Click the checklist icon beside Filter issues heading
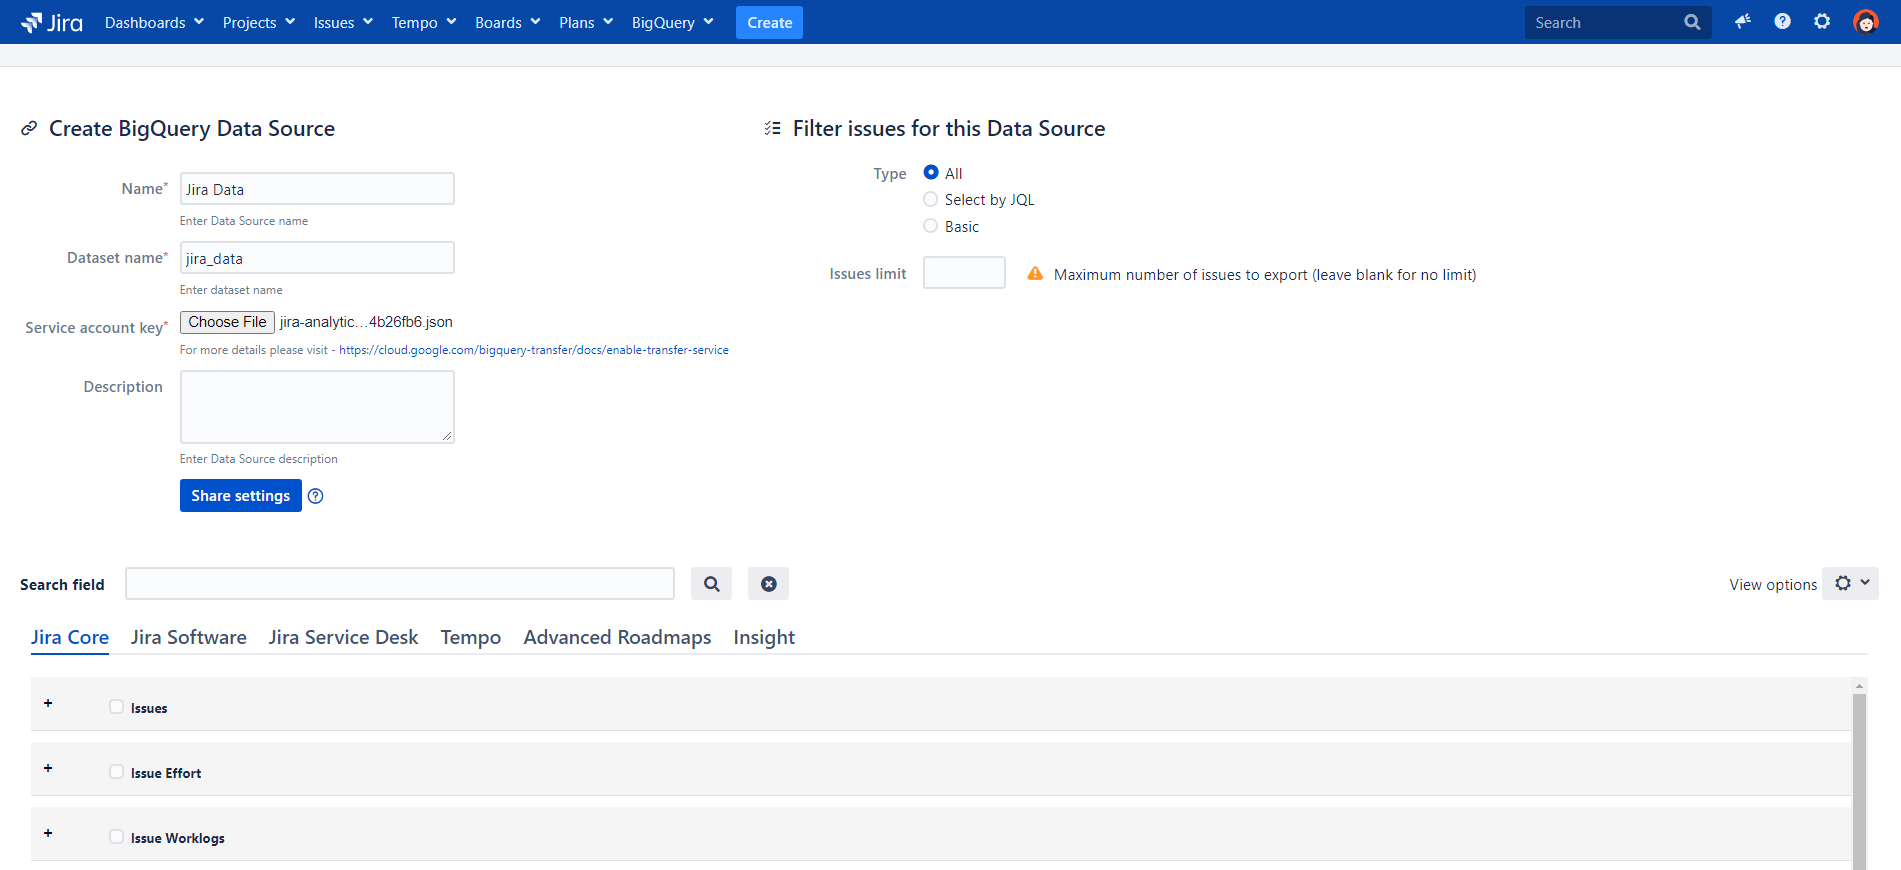This screenshot has height=870, width=1901. pyautogui.click(x=772, y=128)
